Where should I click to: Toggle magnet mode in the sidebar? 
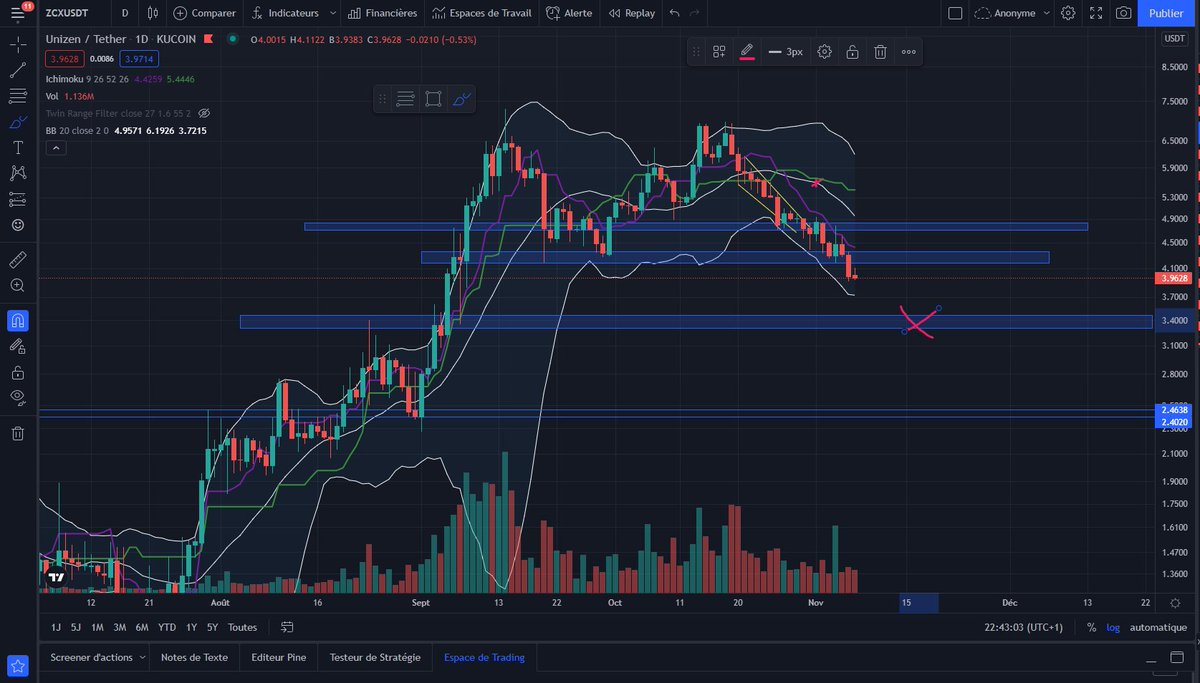click(x=18, y=320)
